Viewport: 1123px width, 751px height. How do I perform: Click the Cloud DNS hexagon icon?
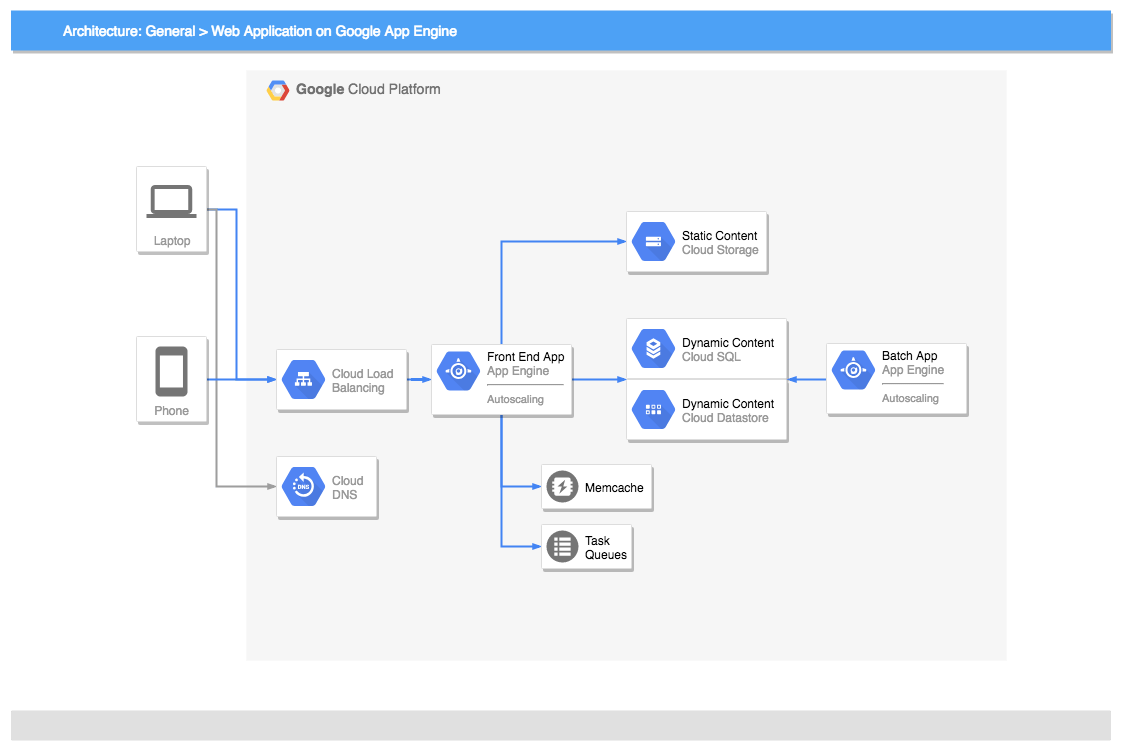pos(302,487)
